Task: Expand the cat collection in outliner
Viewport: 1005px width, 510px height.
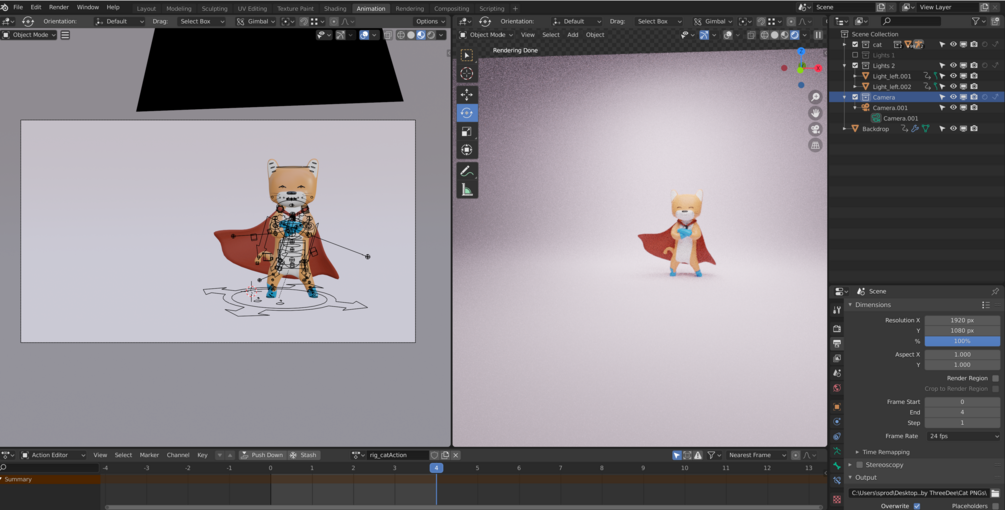Action: (x=845, y=45)
